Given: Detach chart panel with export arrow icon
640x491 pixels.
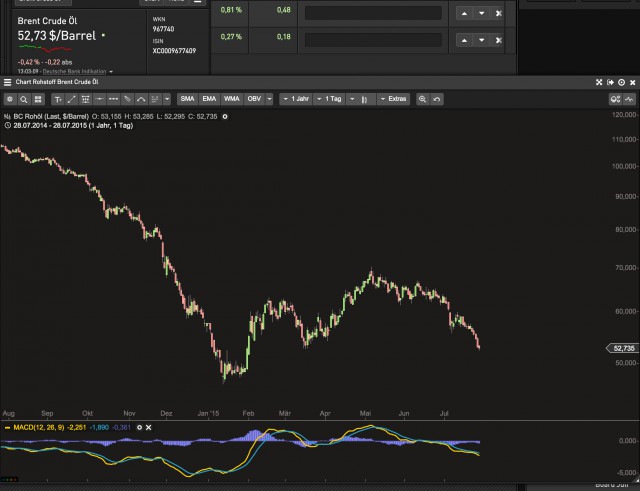Looking at the screenshot, I should (x=610, y=82).
